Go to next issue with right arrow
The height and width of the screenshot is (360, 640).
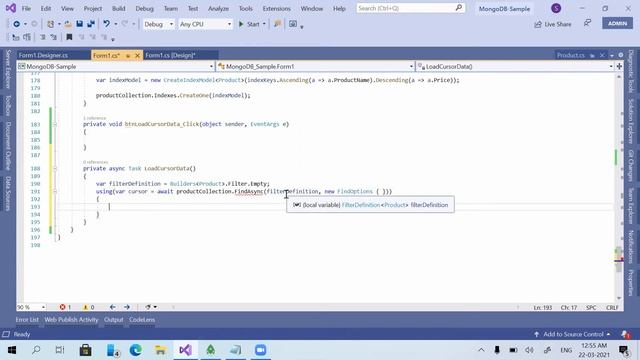tap(127, 307)
